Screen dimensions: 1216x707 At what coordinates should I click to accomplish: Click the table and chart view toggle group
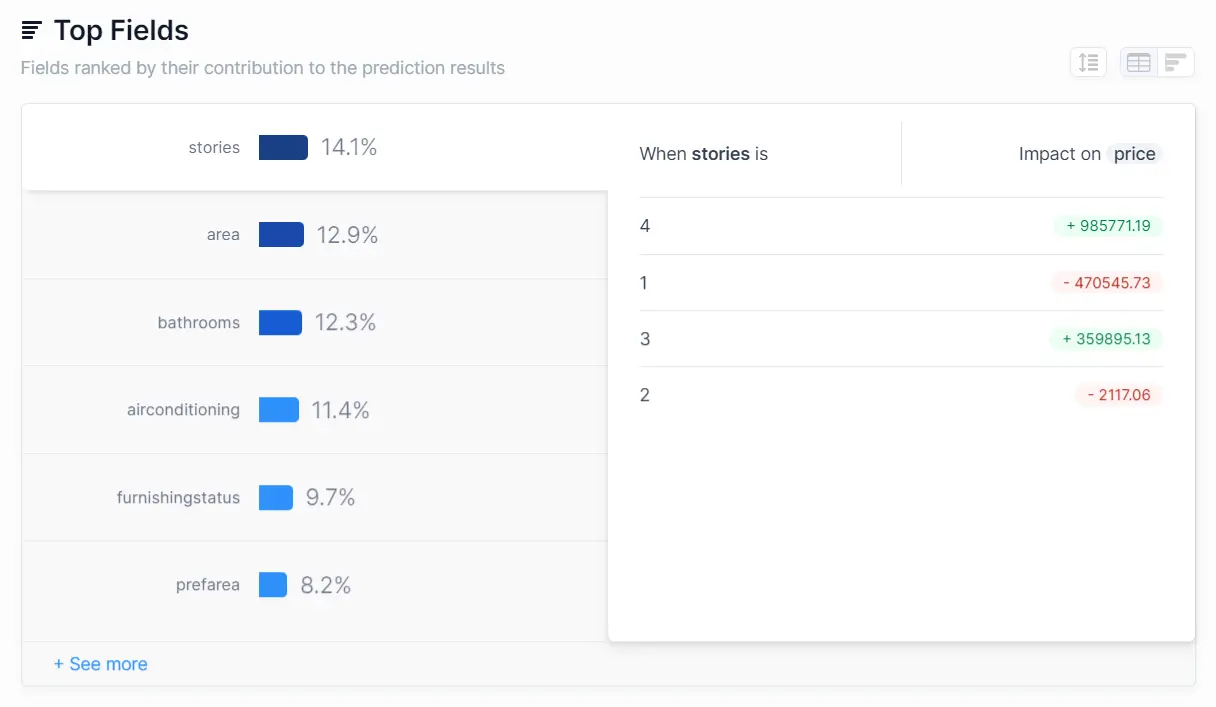point(1156,62)
